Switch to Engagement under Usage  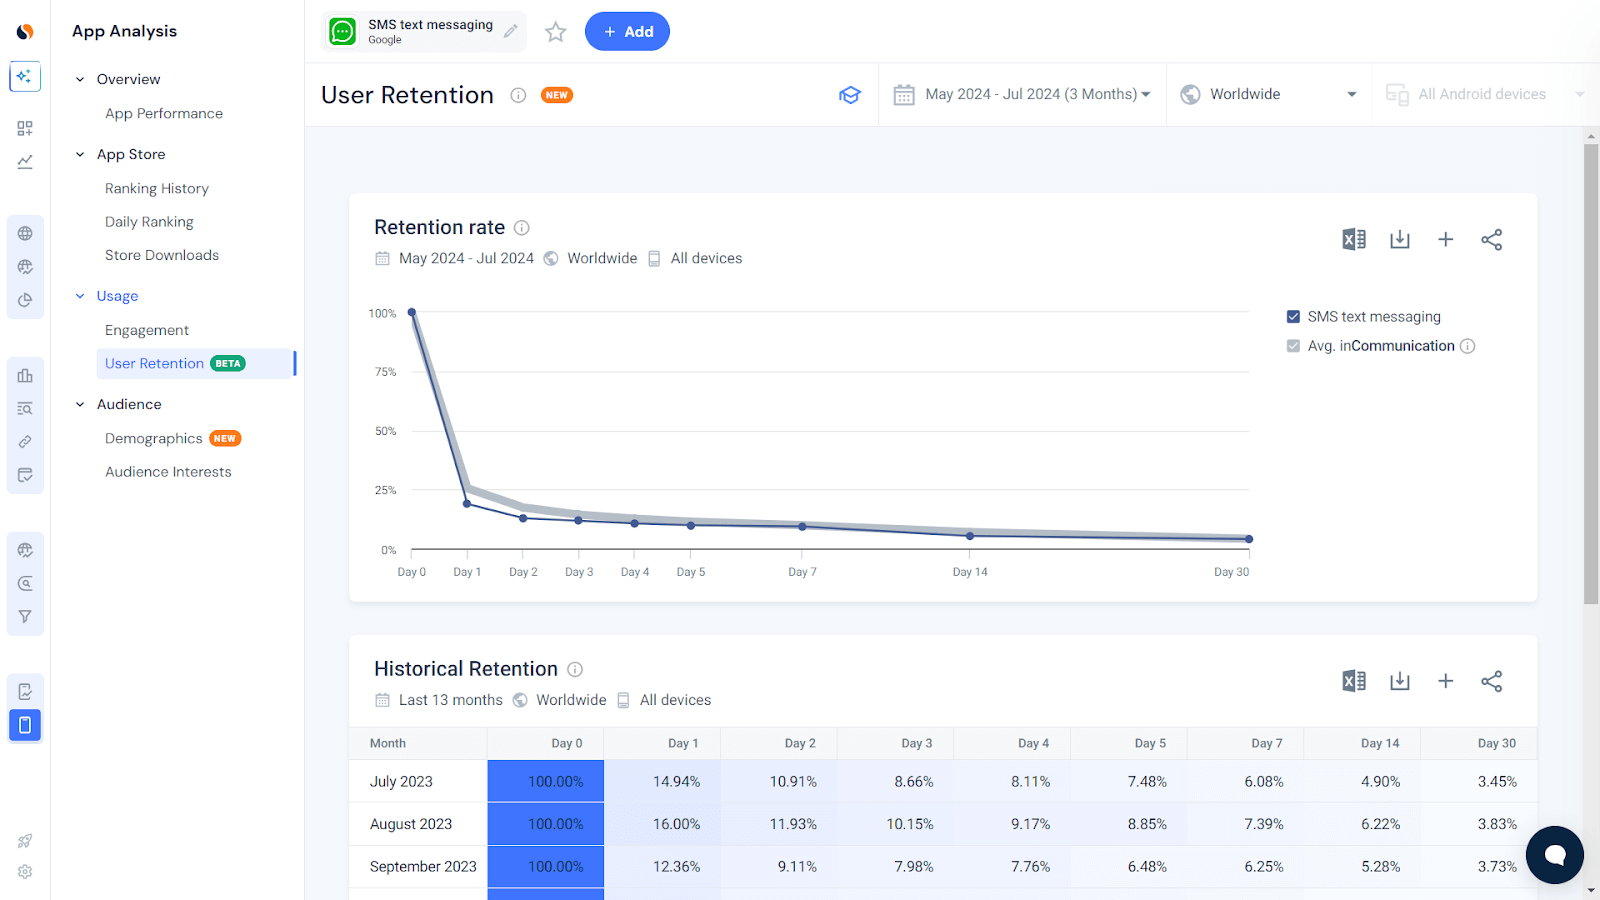pos(146,329)
